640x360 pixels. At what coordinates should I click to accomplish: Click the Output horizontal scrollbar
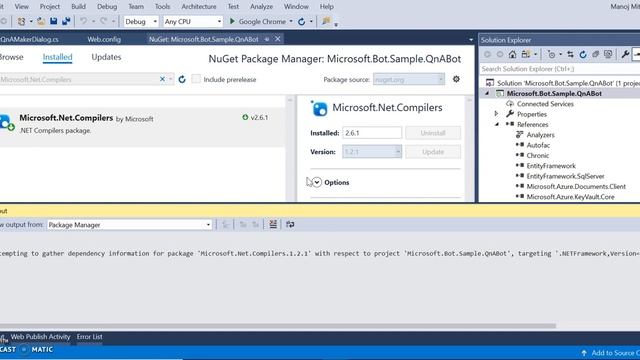point(278,326)
